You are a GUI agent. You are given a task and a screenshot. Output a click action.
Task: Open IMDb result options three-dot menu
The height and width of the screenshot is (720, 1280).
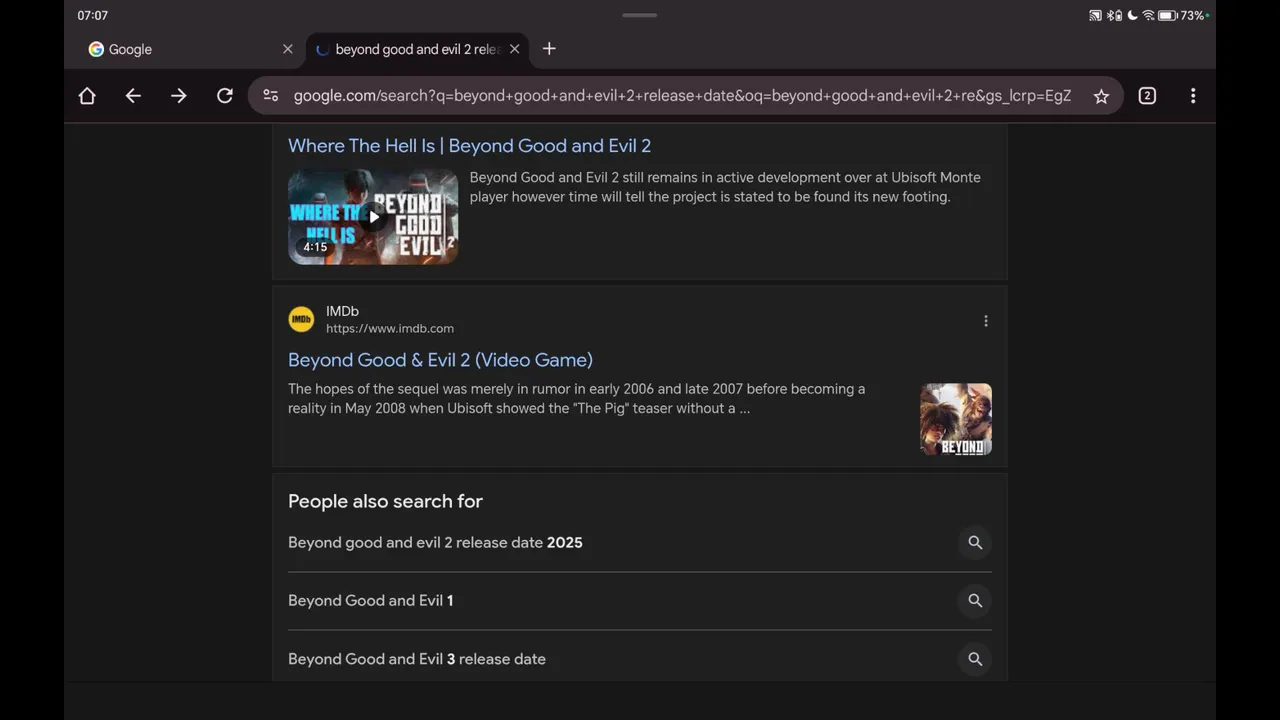[x=986, y=321]
